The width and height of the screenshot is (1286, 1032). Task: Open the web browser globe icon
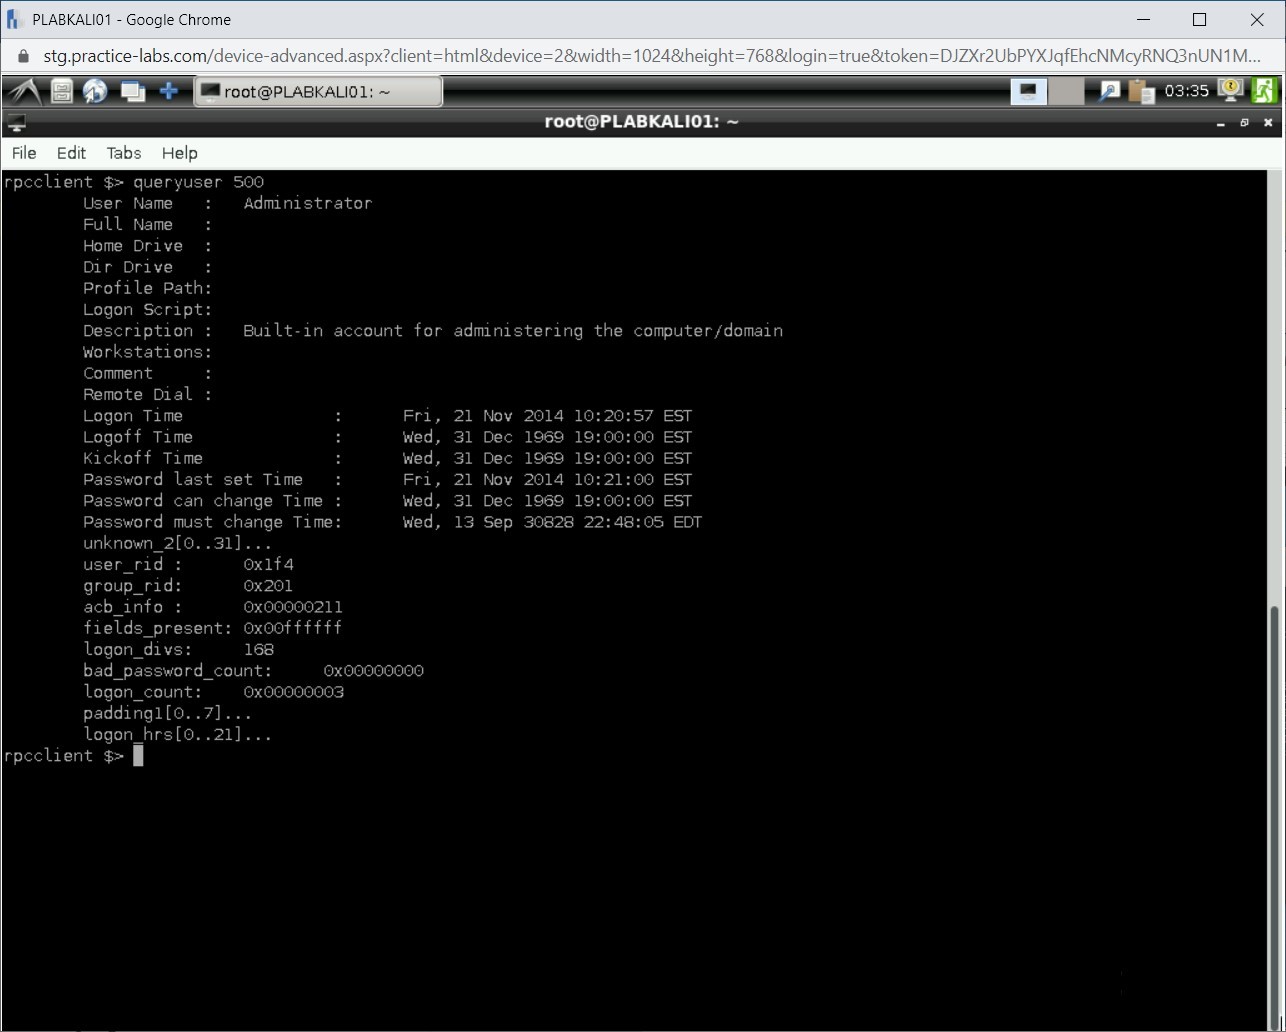pyautogui.click(x=95, y=92)
